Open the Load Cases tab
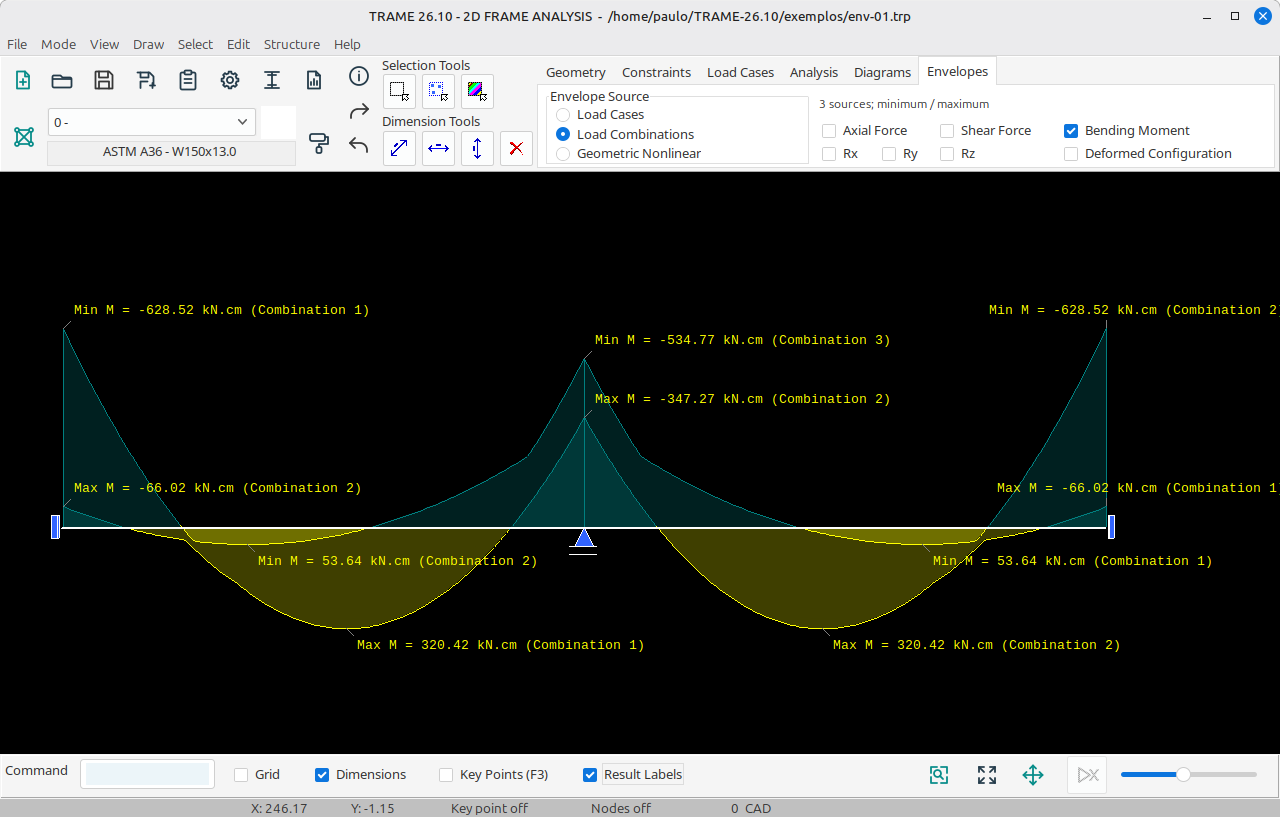Screen dimensions: 1280x817 click(741, 72)
